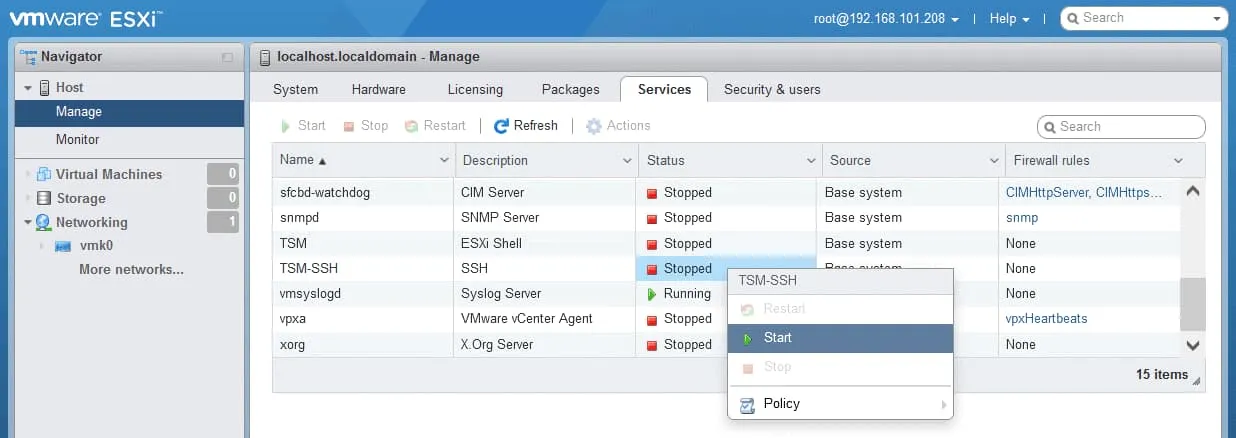
Task: Choose Start in the TSM-SSH context menu
Action: (777, 338)
